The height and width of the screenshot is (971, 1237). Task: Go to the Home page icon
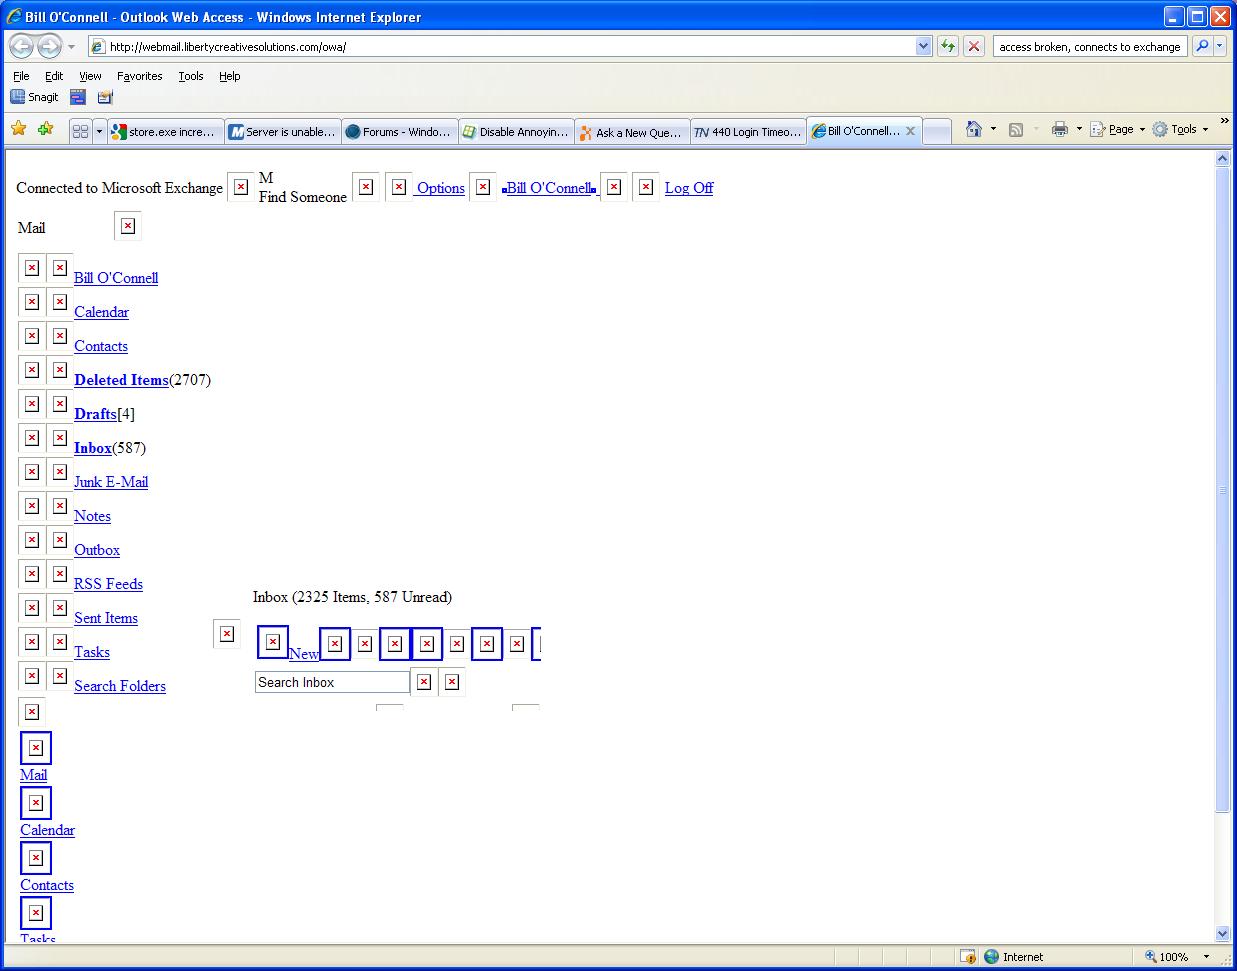pos(973,129)
